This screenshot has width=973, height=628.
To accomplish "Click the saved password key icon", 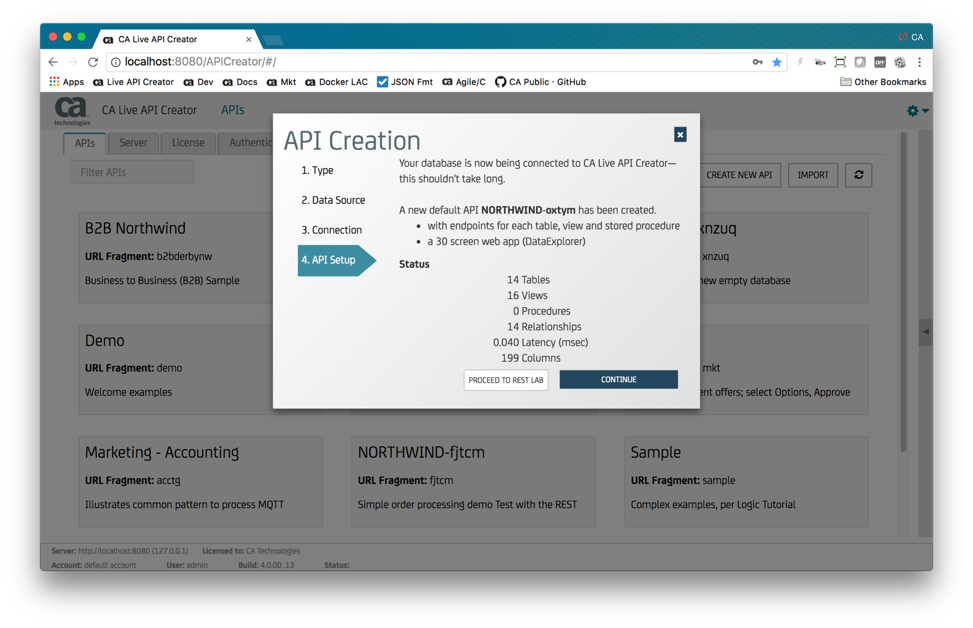I will (758, 62).
